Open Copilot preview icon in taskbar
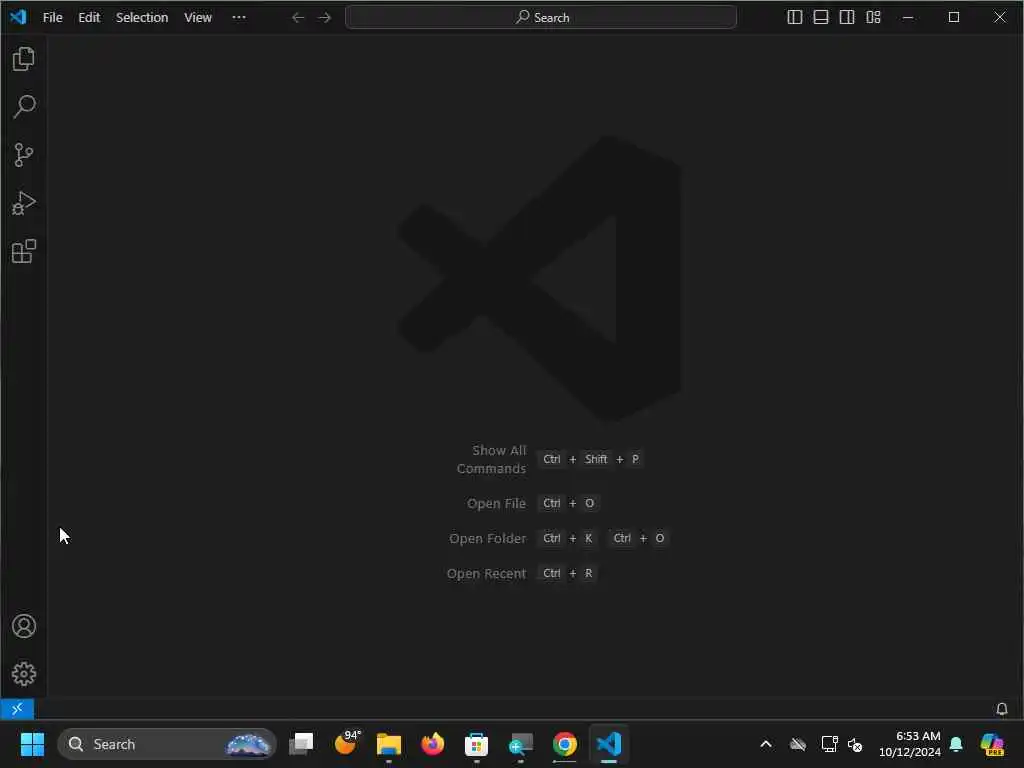 992,744
